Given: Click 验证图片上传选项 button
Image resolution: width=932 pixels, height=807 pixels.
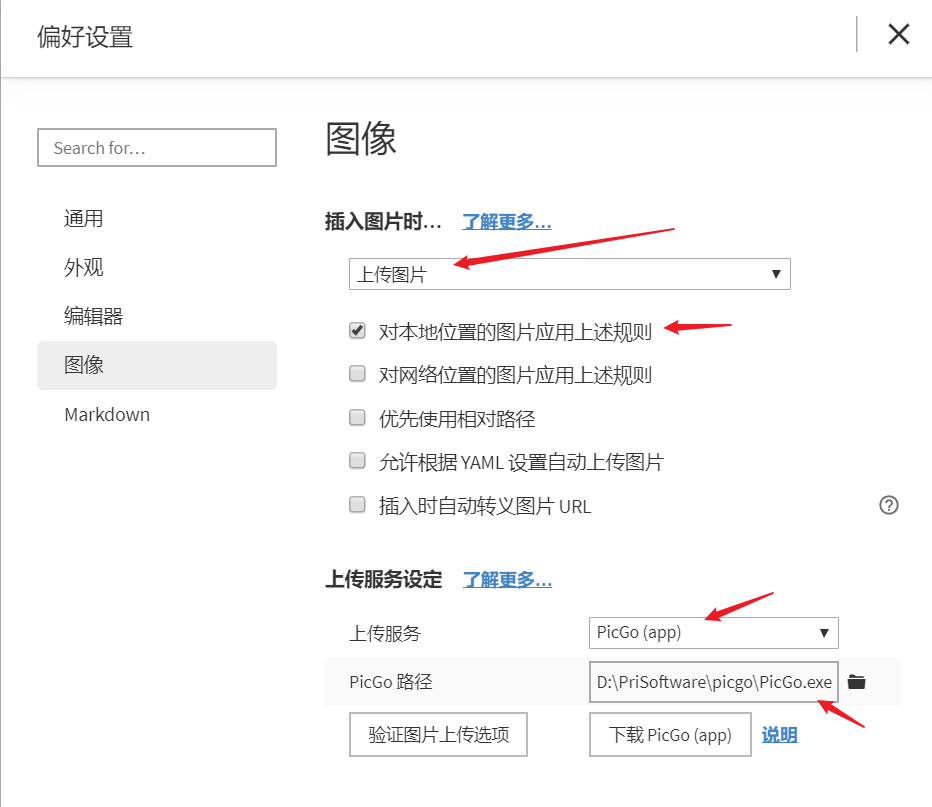Looking at the screenshot, I should pyautogui.click(x=438, y=735).
